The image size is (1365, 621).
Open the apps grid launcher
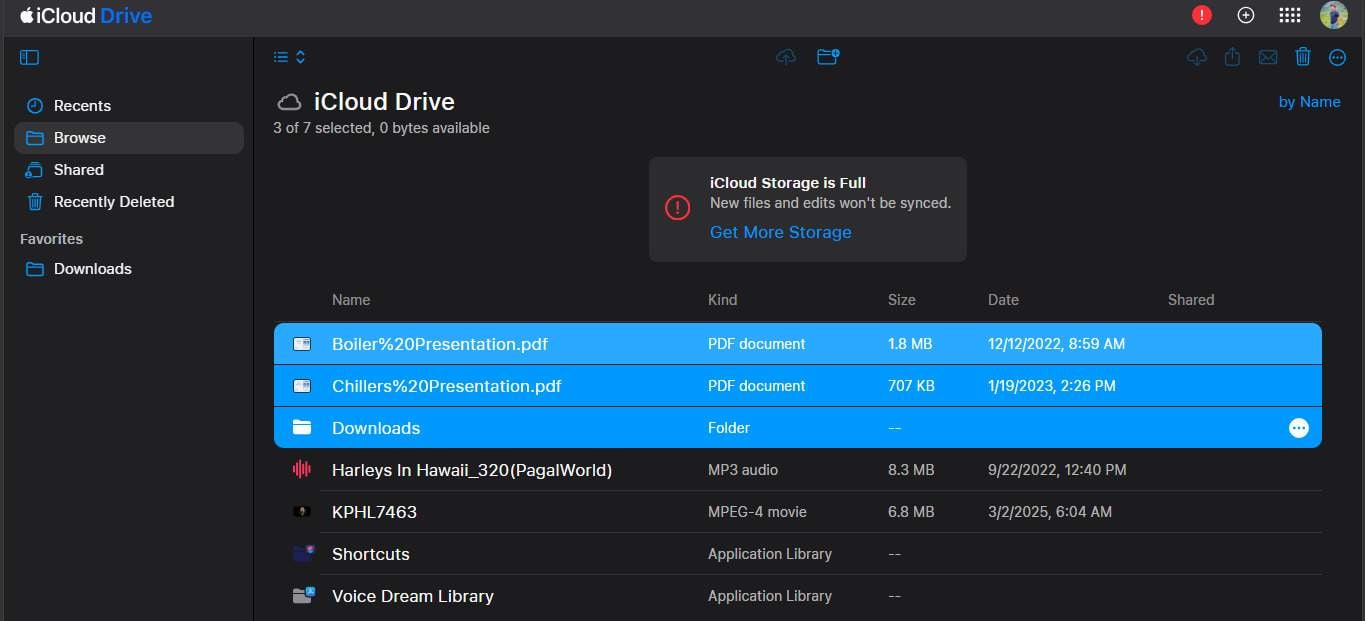click(x=1290, y=15)
